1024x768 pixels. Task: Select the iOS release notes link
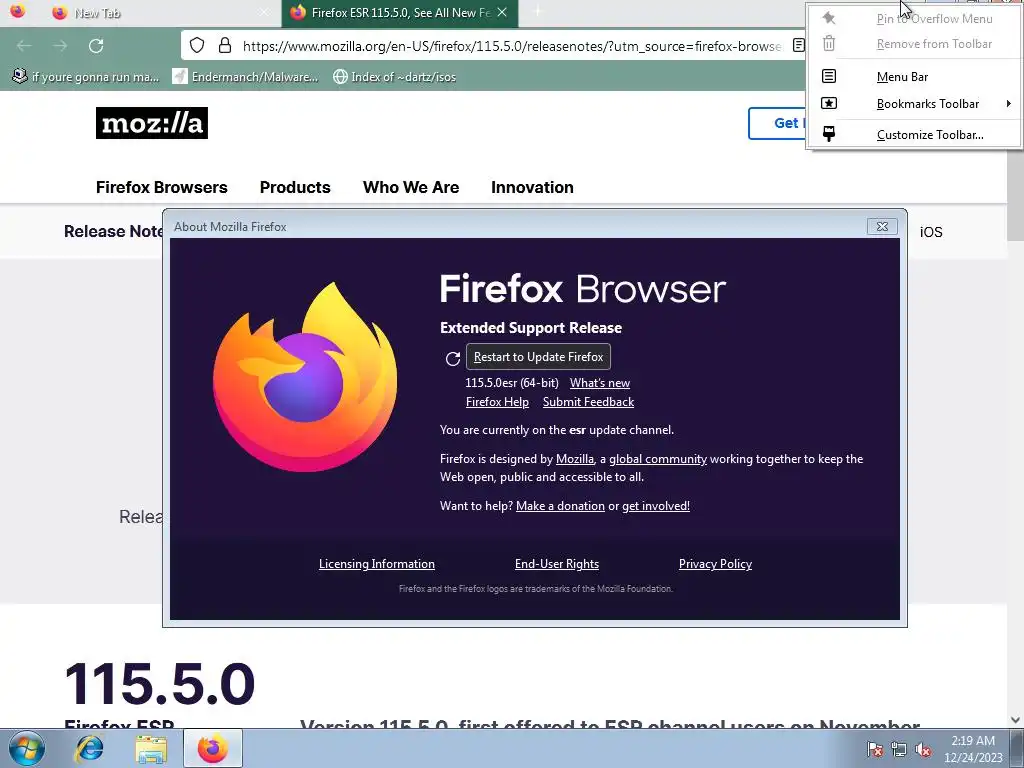pos(931,232)
